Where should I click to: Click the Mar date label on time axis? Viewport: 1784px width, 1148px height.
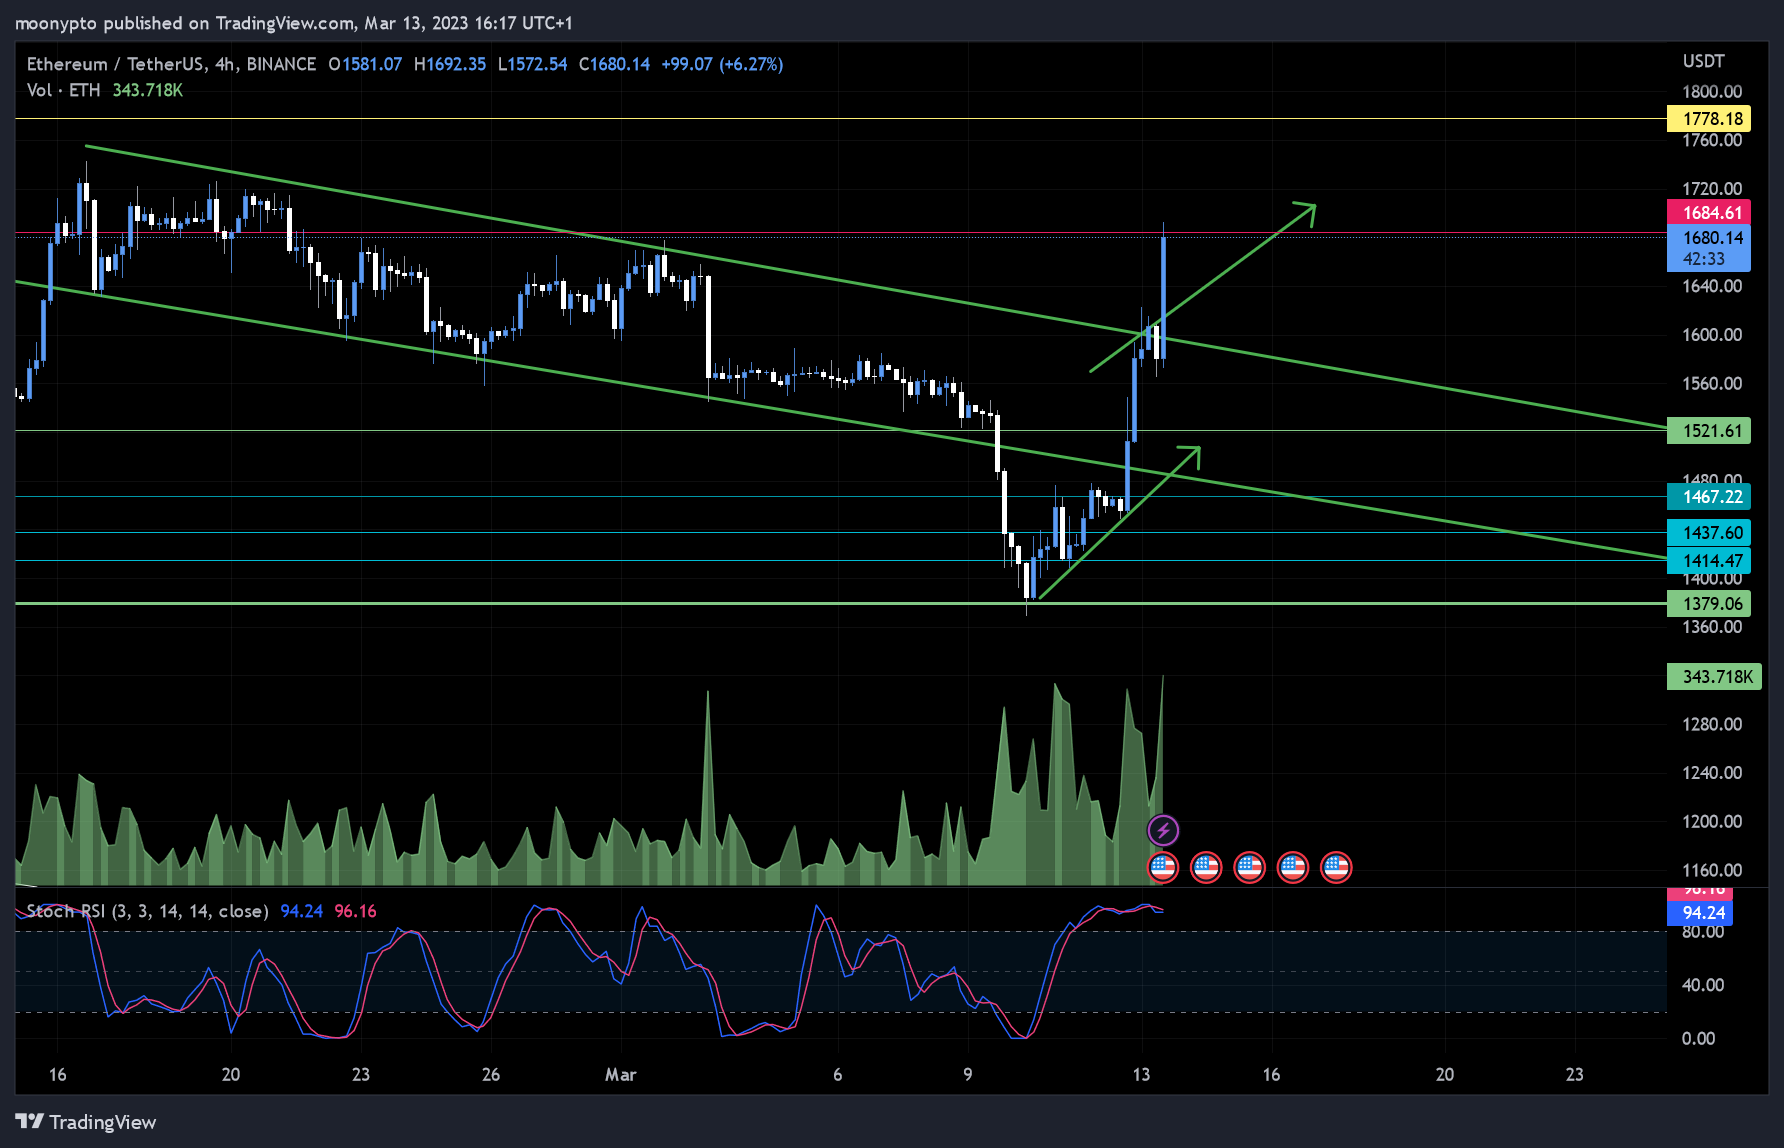(x=620, y=1074)
